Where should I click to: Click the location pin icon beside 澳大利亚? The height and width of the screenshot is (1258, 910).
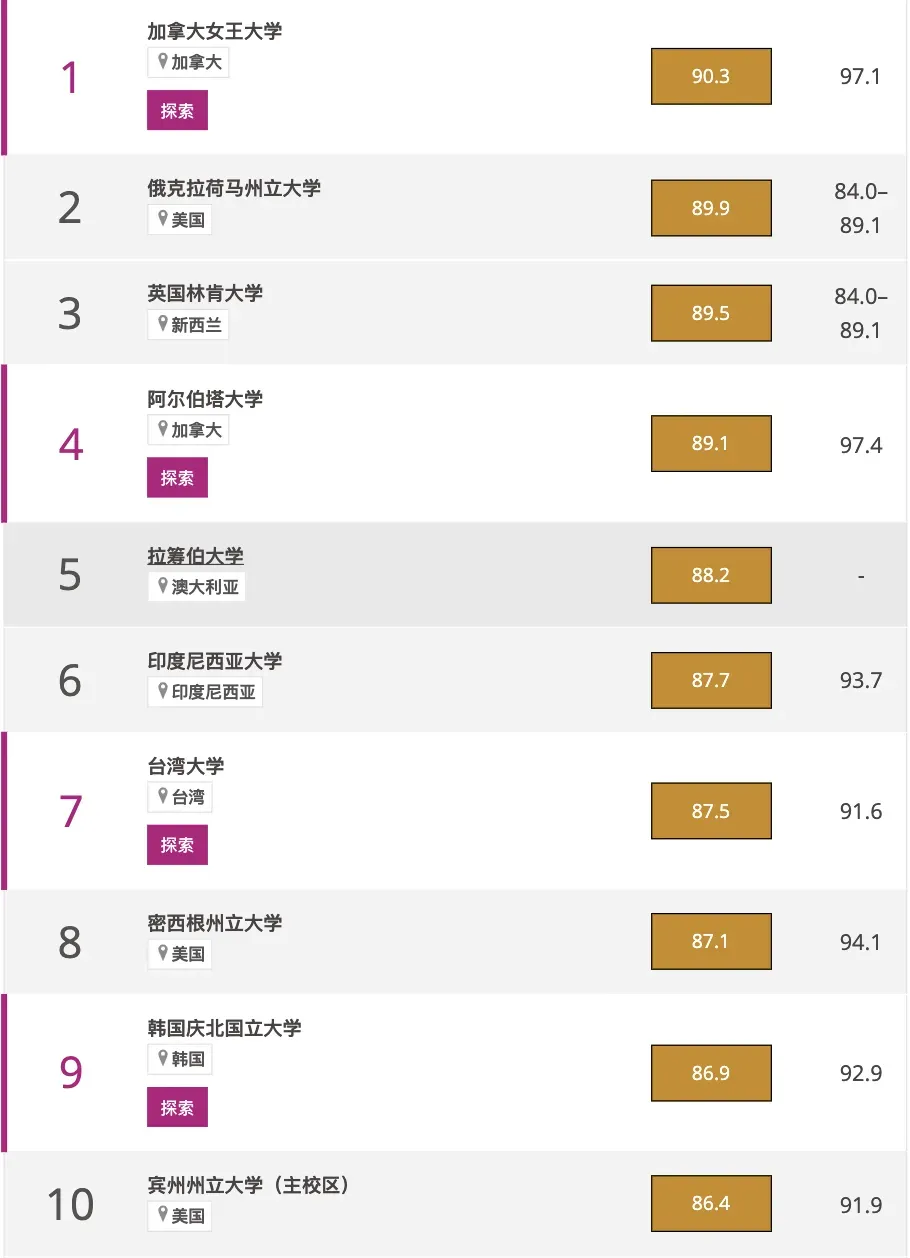(x=163, y=586)
